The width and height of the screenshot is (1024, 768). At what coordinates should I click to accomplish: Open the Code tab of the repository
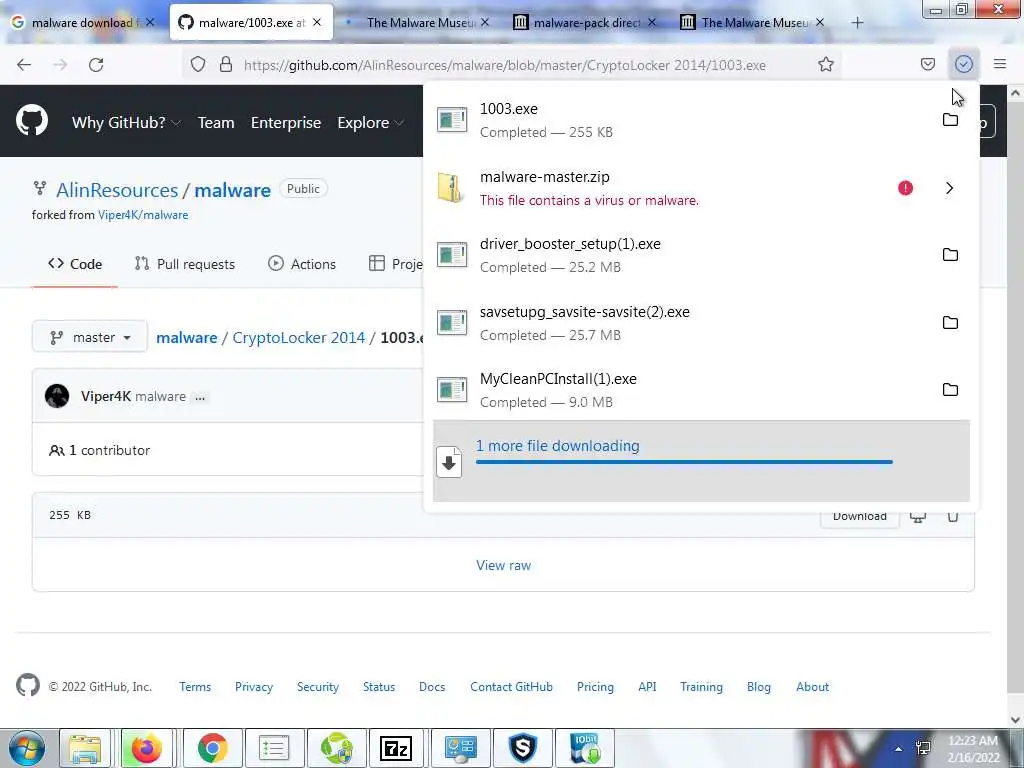(x=75, y=264)
